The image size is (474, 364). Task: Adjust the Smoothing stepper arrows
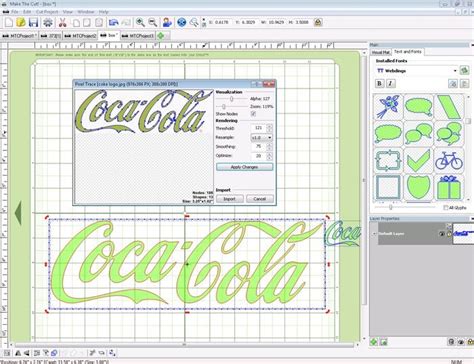[269, 147]
